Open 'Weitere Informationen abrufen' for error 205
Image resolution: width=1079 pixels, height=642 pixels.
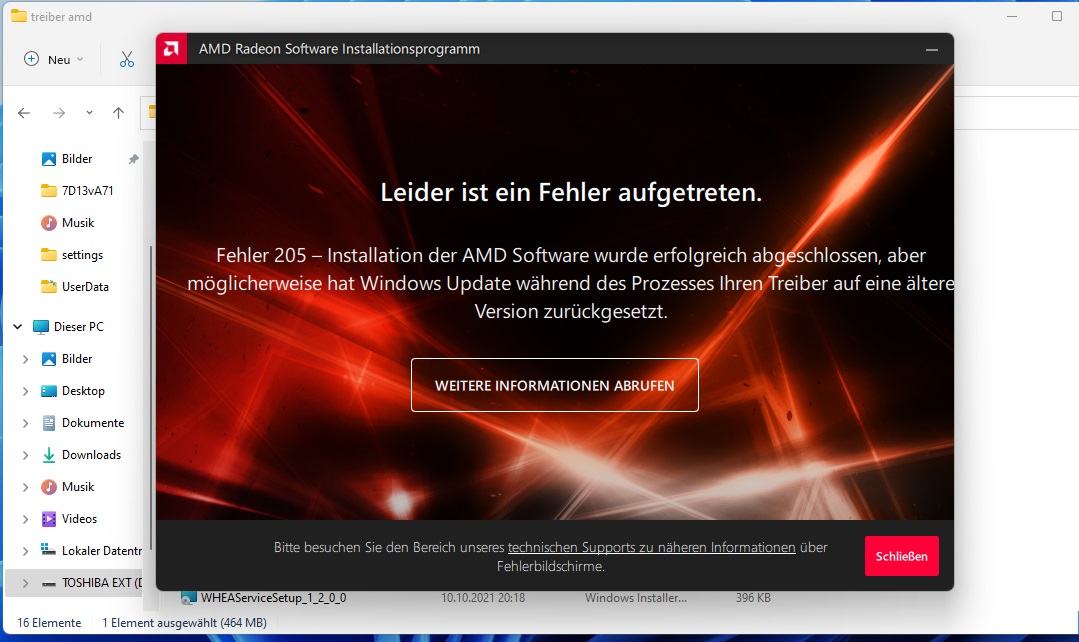click(555, 385)
